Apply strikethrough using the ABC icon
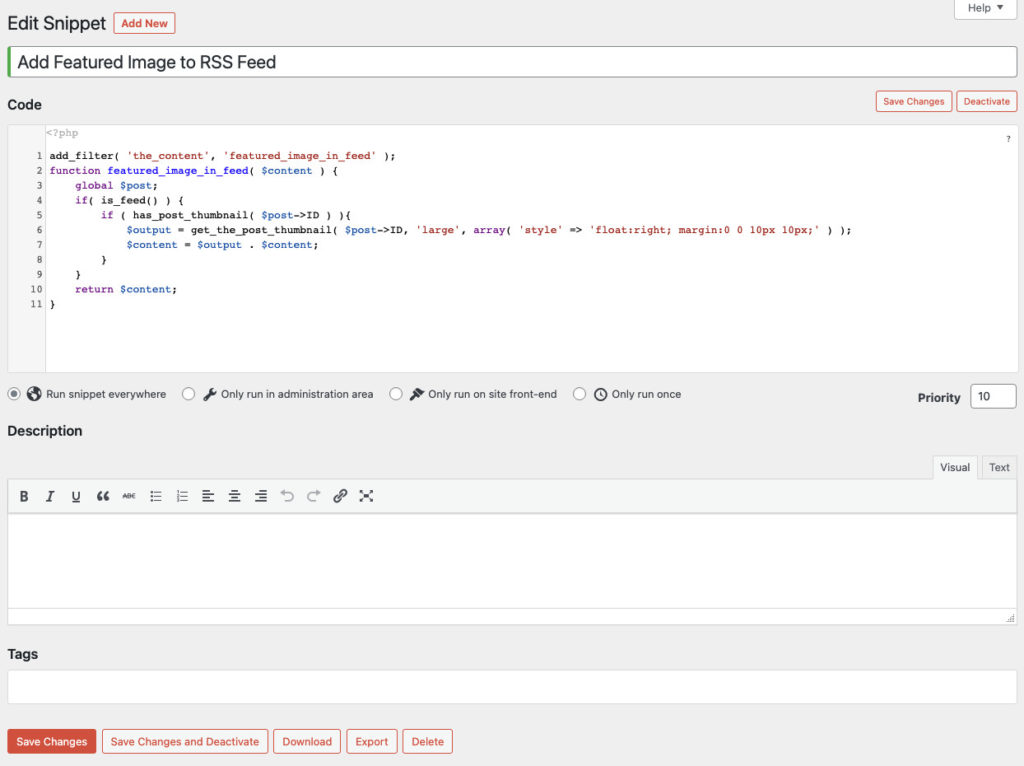This screenshot has height=766, width=1024. click(129, 496)
